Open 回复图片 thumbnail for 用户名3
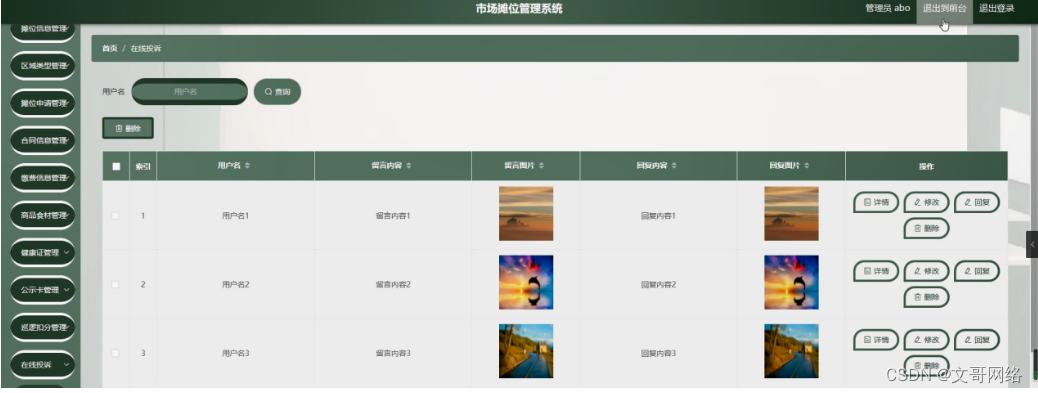The width and height of the screenshot is (1038, 393). click(x=791, y=351)
